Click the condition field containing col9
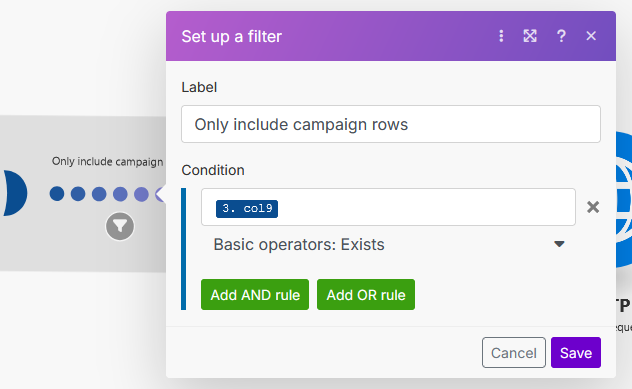Image resolution: width=632 pixels, height=389 pixels. tap(388, 207)
